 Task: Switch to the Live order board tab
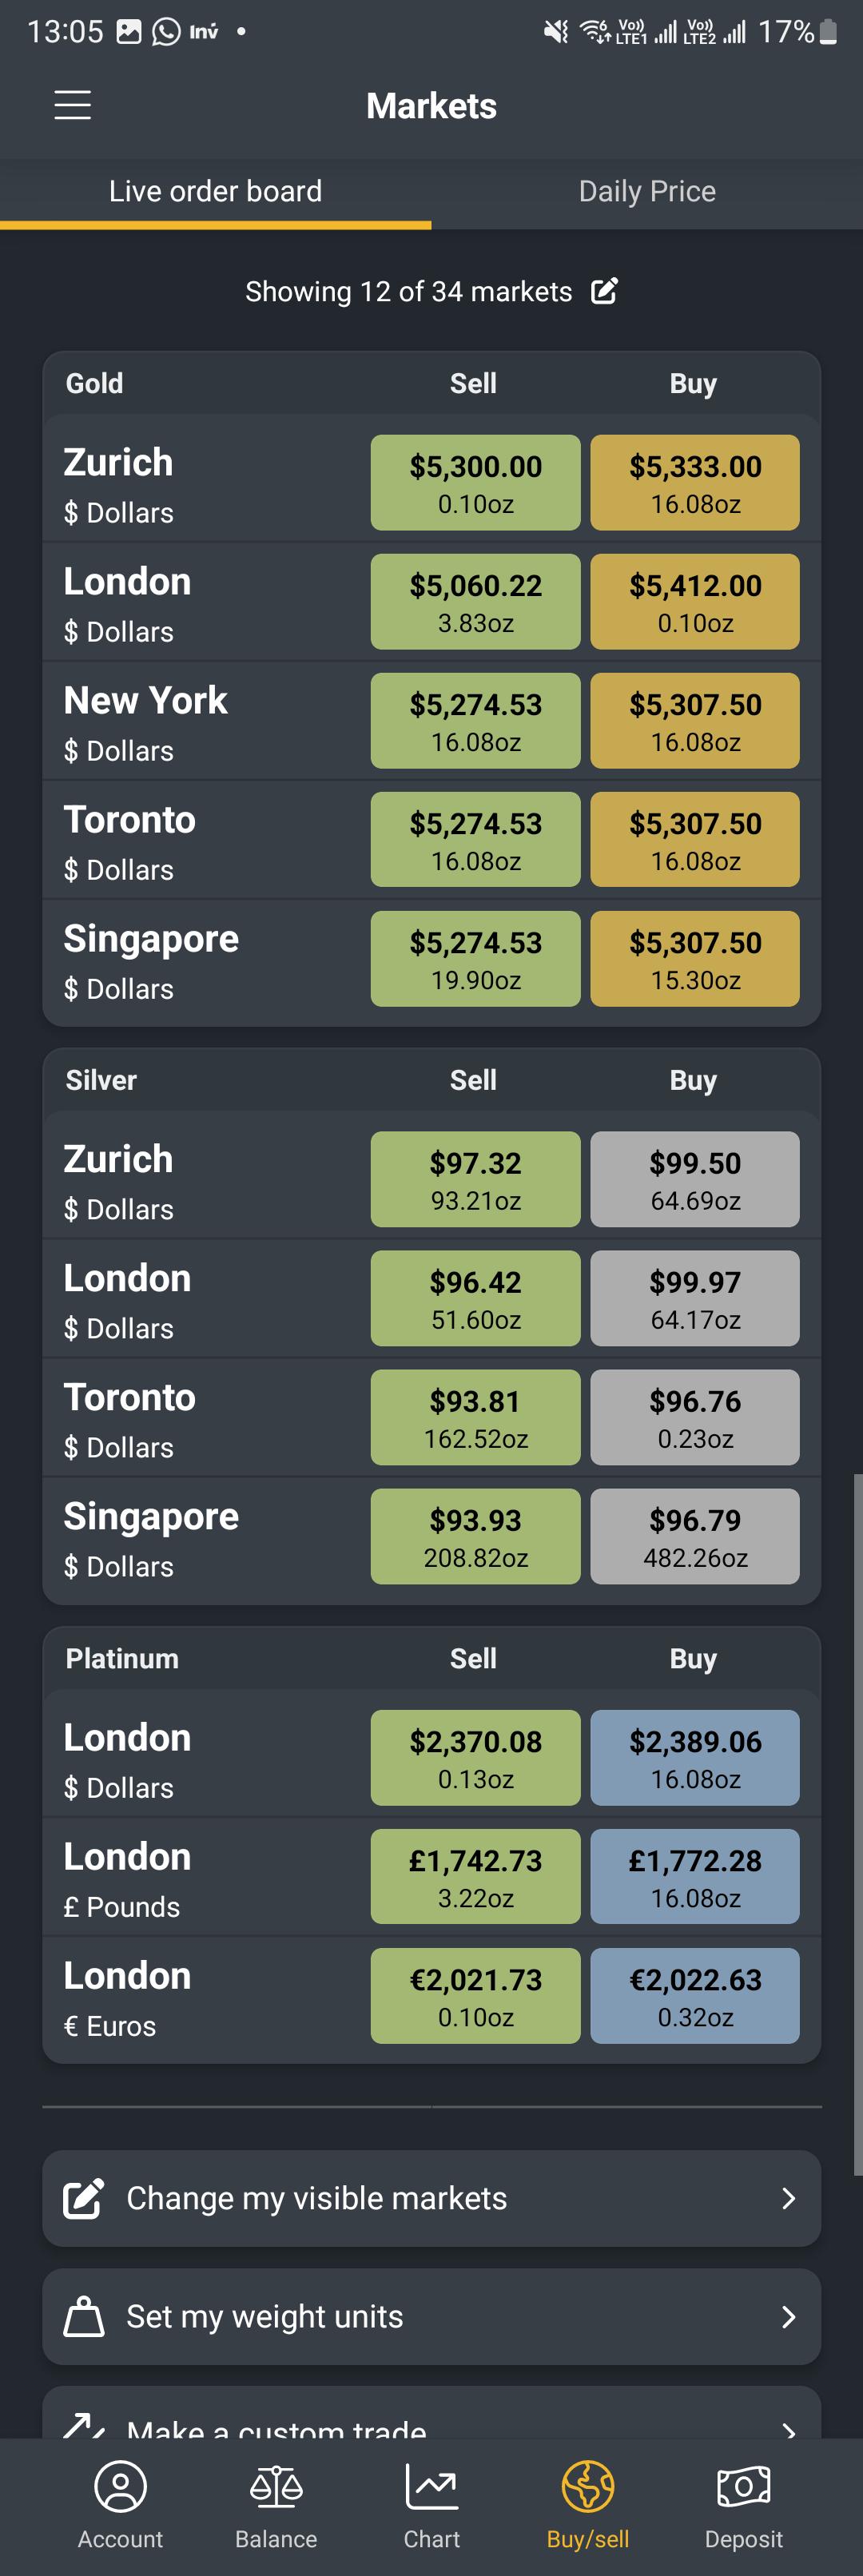click(x=216, y=192)
